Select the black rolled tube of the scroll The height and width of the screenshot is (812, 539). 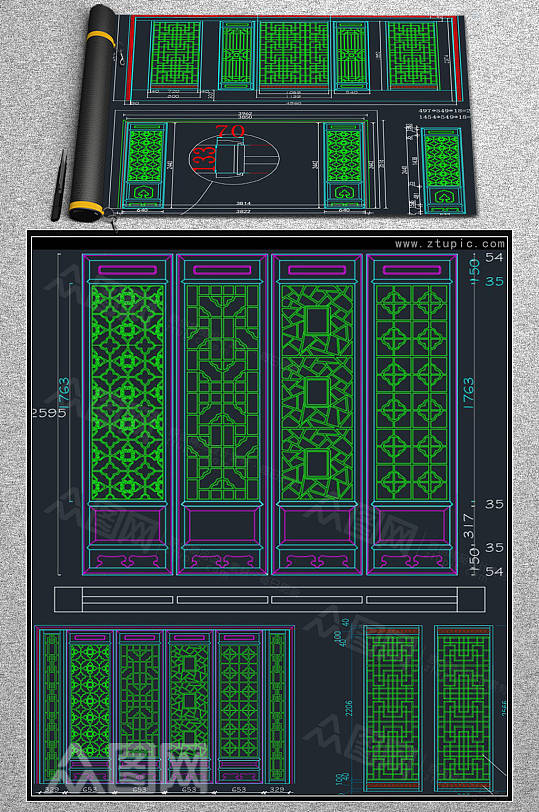point(95,113)
